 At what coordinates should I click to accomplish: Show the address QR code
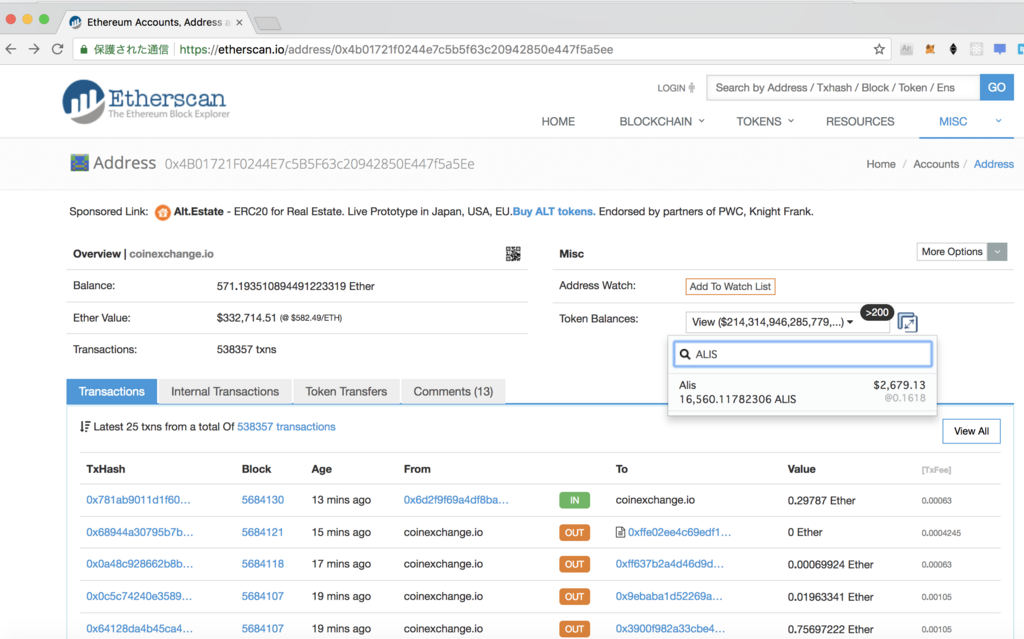(x=513, y=254)
